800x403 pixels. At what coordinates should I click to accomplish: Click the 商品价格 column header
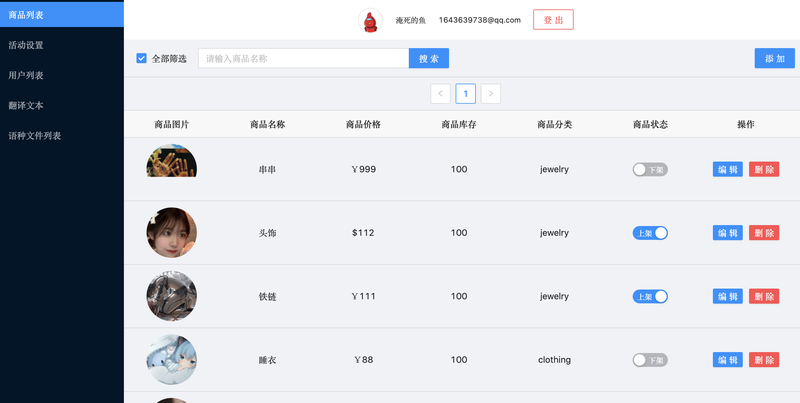tap(363, 124)
